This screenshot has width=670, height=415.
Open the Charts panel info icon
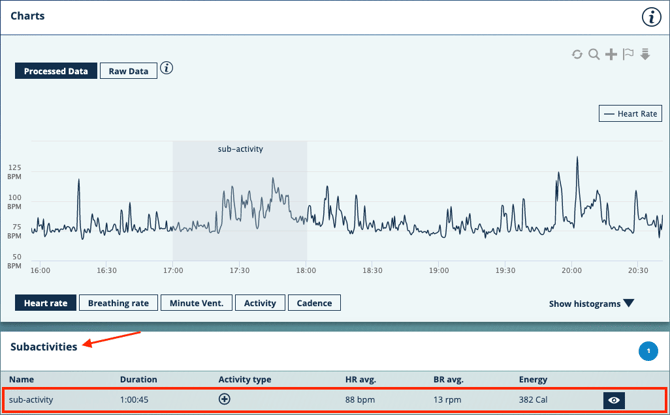651,17
